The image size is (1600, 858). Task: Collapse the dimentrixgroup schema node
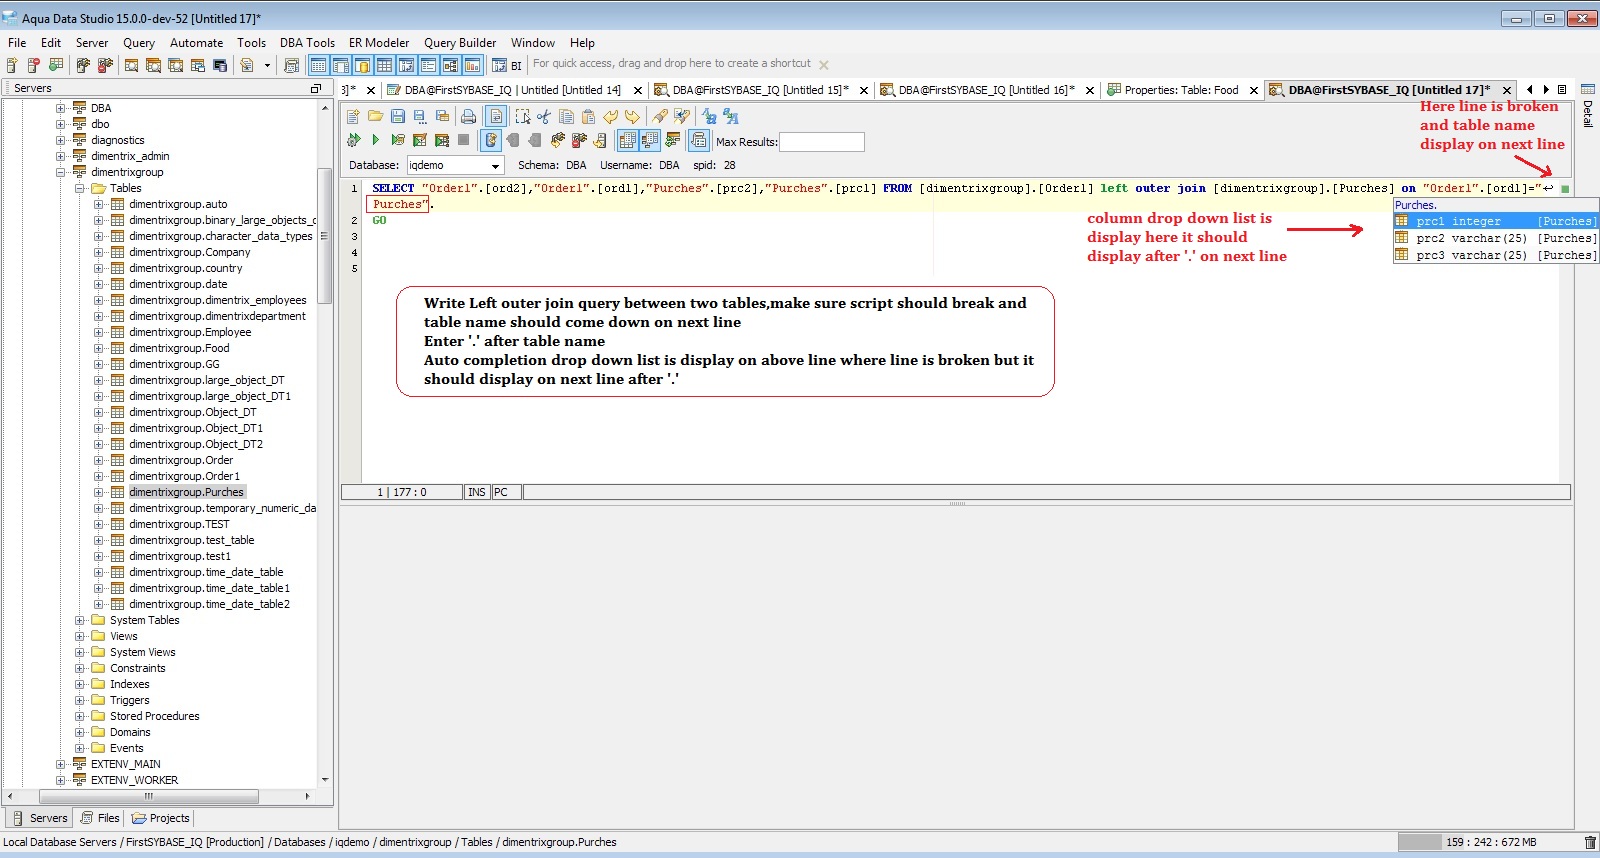61,172
